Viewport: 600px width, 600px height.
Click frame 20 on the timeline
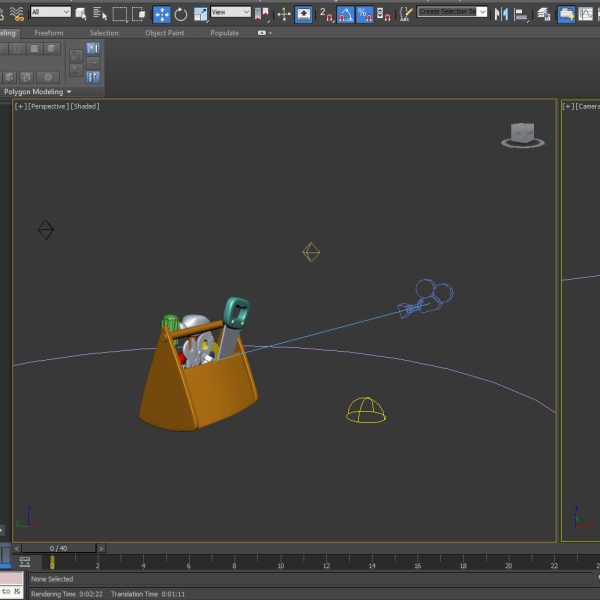click(508, 566)
